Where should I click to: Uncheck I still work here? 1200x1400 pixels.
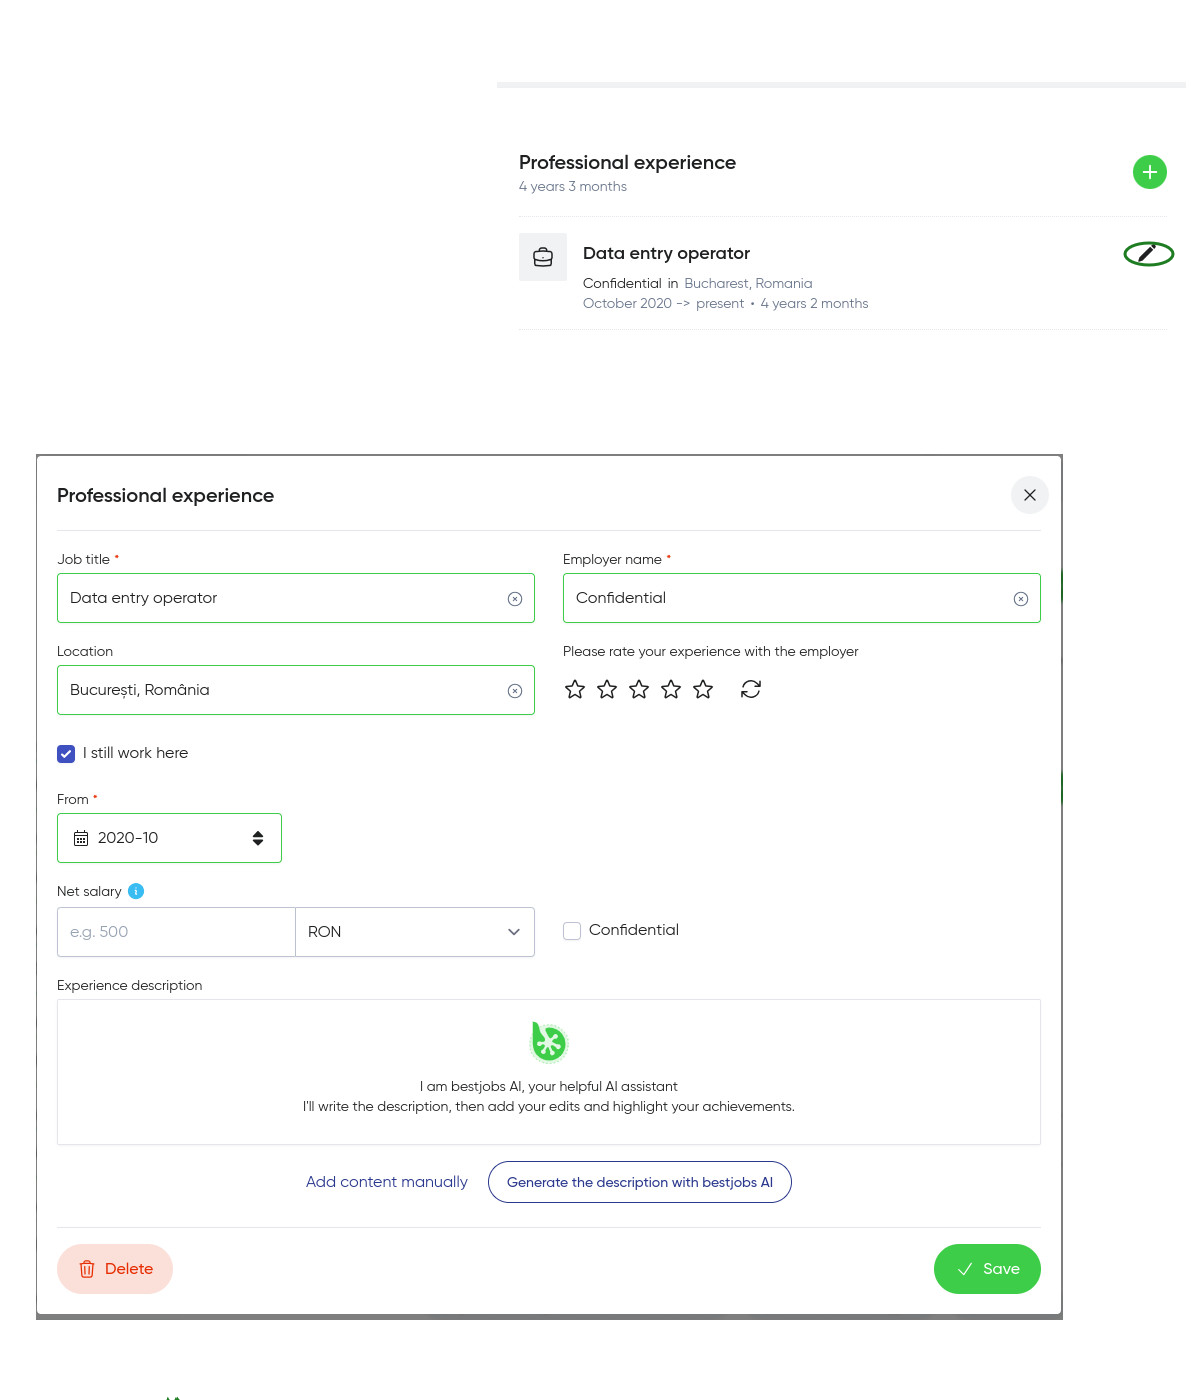(x=66, y=754)
